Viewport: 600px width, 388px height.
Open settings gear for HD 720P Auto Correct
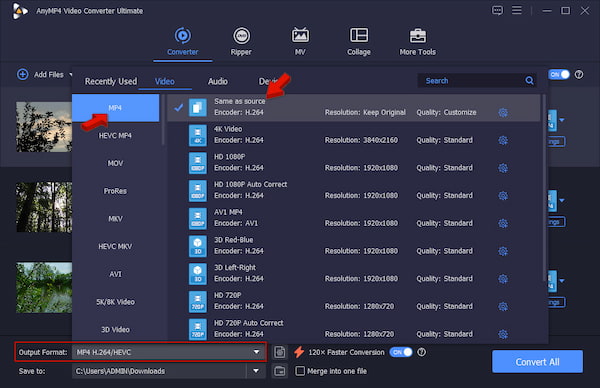click(503, 334)
